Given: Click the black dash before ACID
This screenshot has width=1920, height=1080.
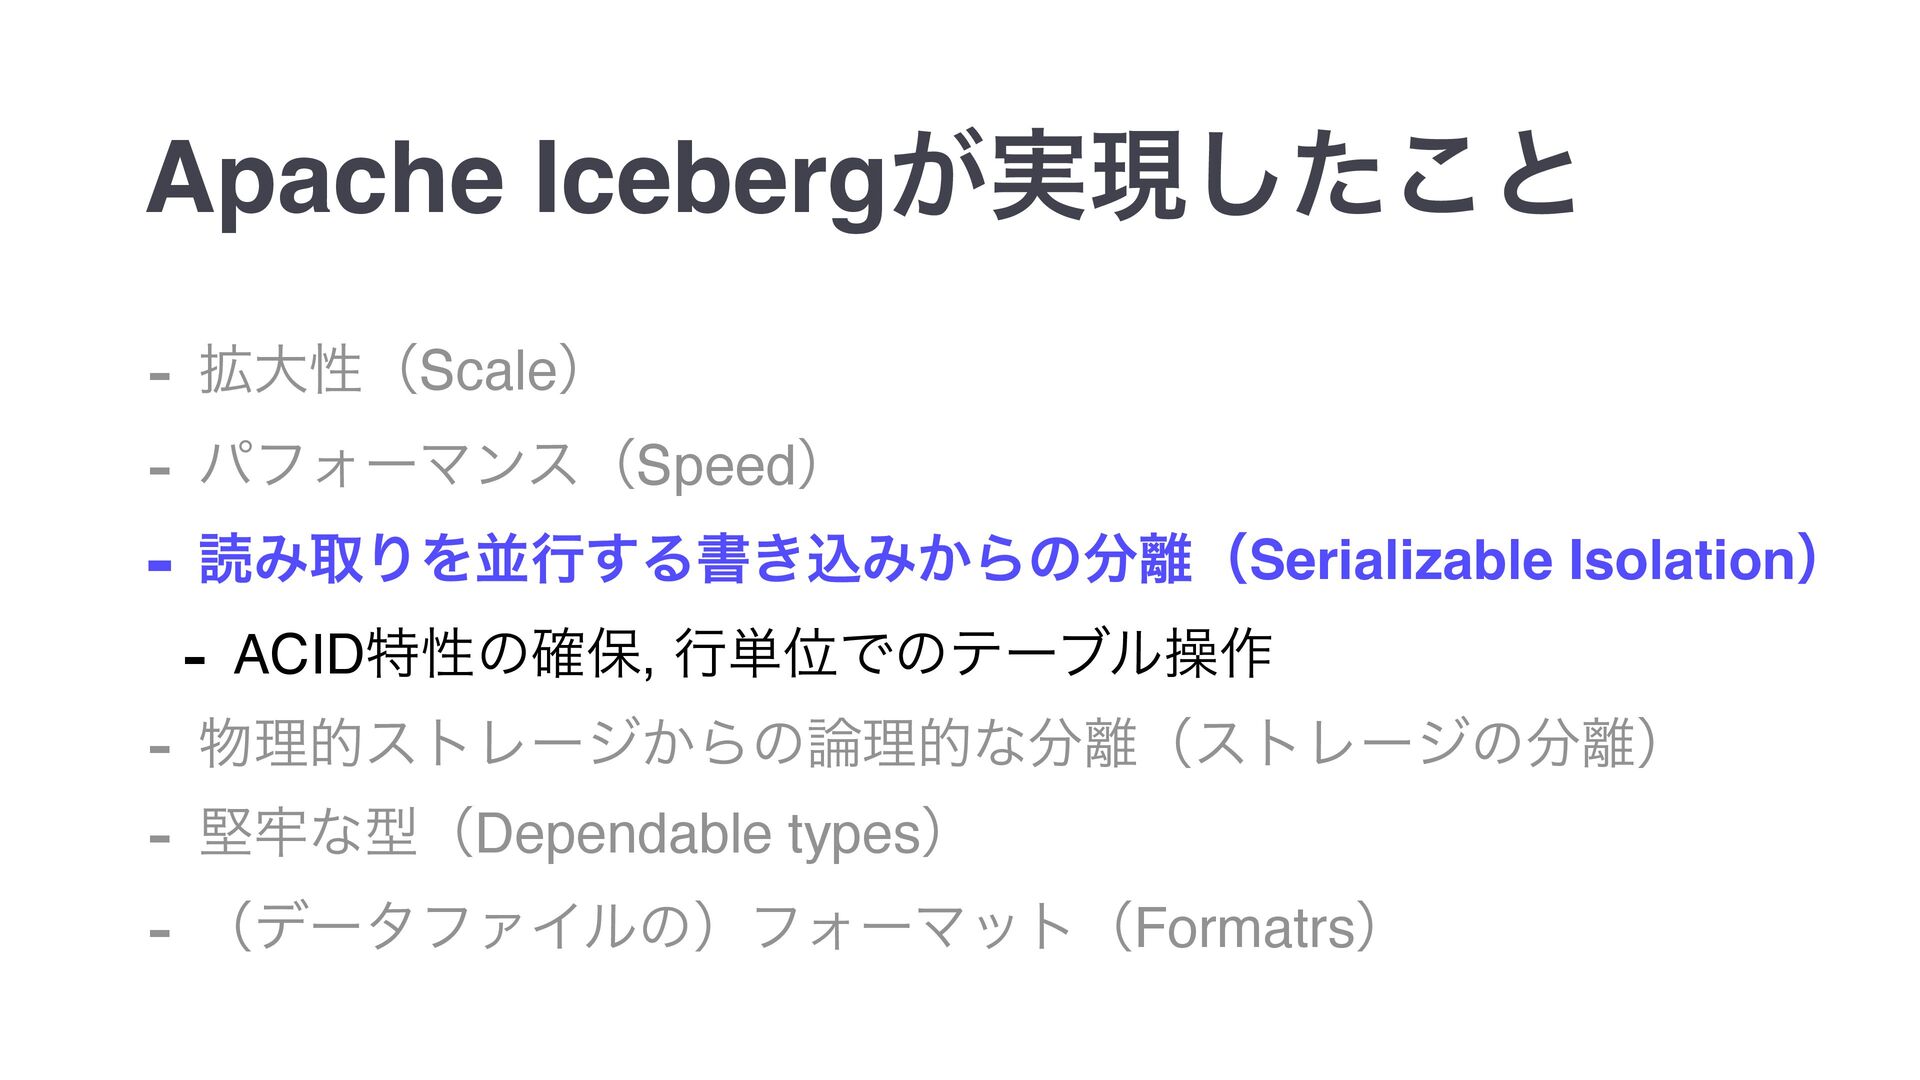Looking at the screenshot, I should (195, 660).
